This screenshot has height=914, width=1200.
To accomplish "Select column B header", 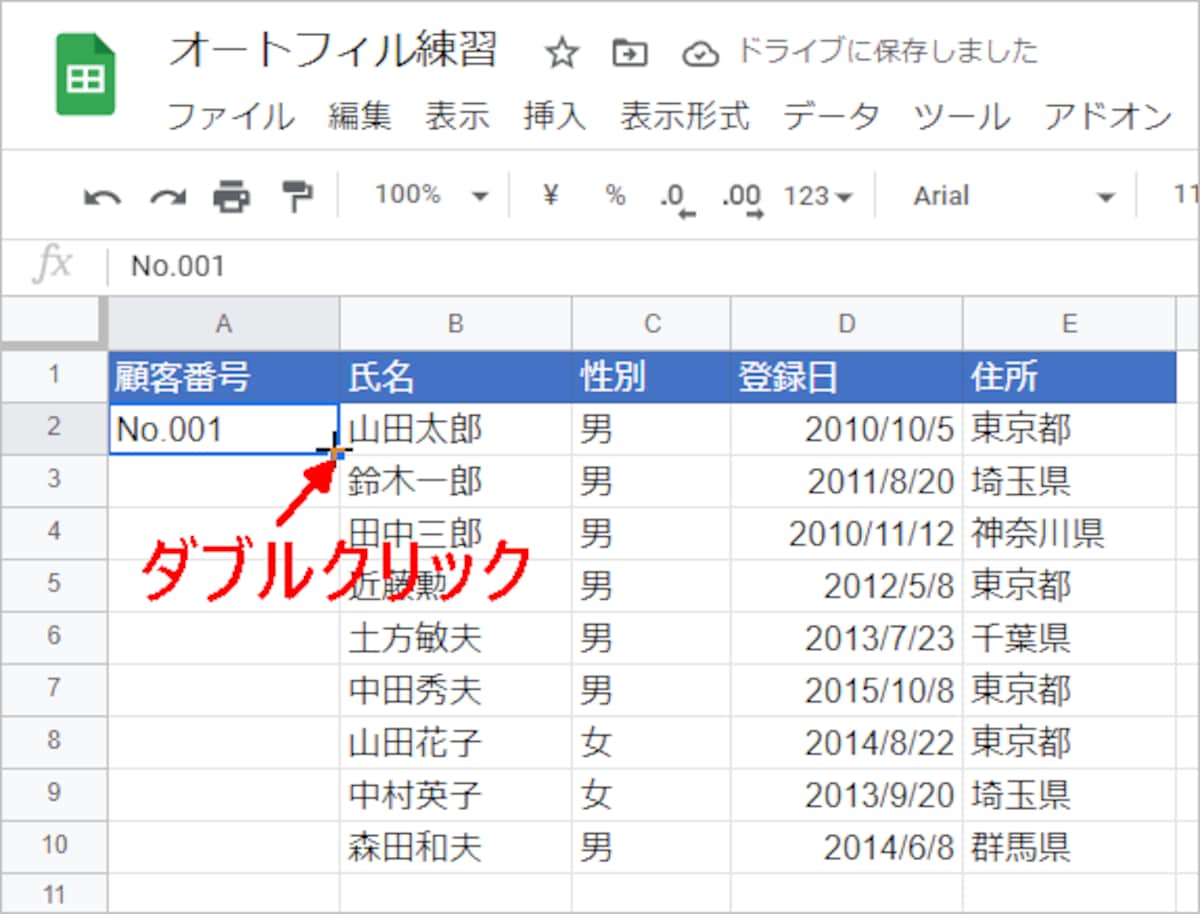I will pyautogui.click(x=455, y=323).
